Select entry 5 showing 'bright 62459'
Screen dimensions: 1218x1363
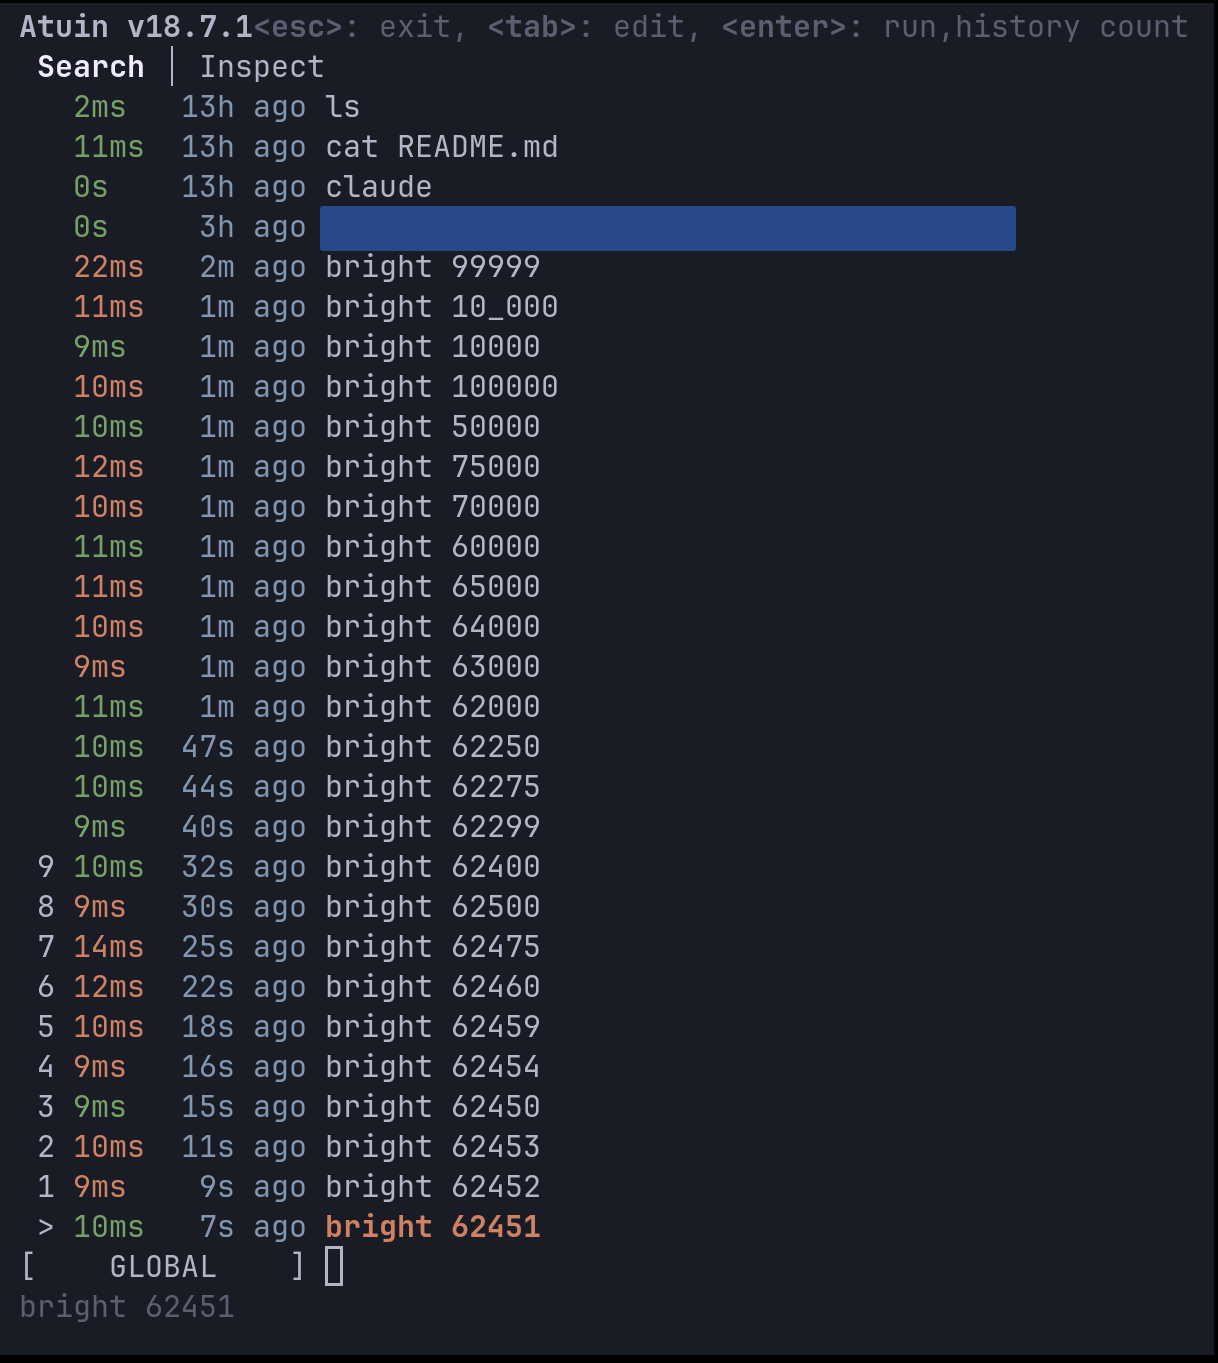pos(432,1026)
